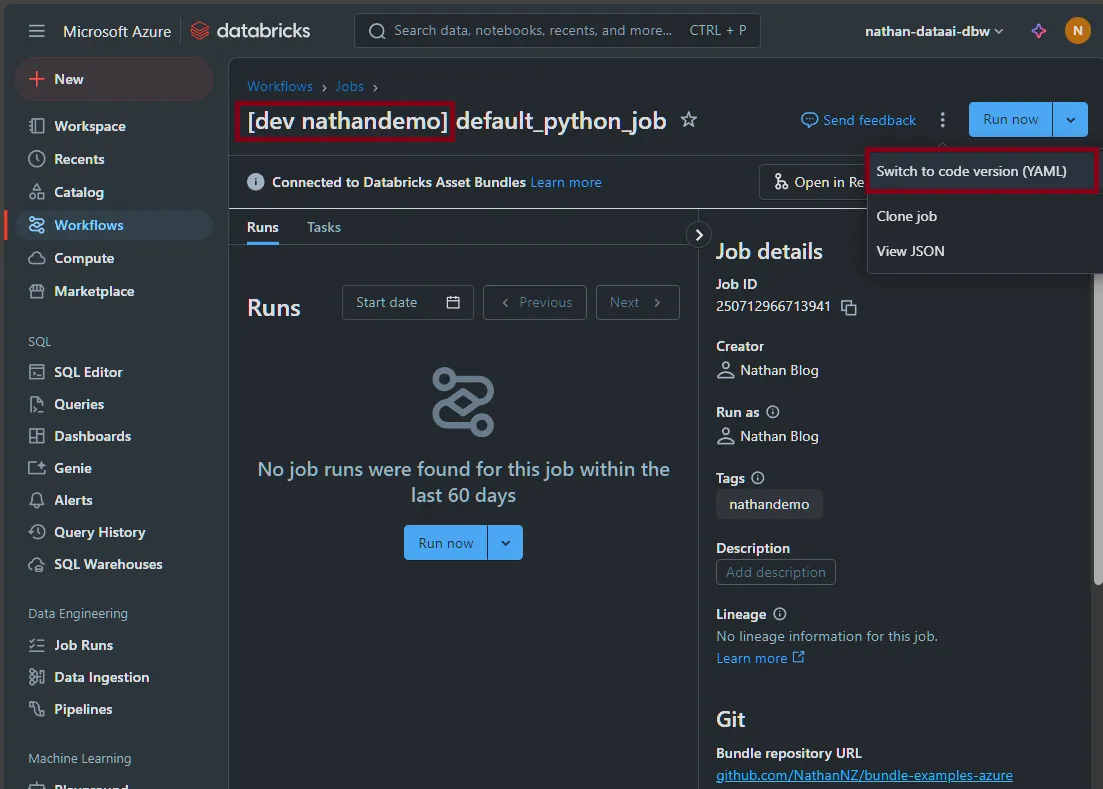The height and width of the screenshot is (789, 1103).
Task: Click the Run as info icon
Action: [773, 412]
